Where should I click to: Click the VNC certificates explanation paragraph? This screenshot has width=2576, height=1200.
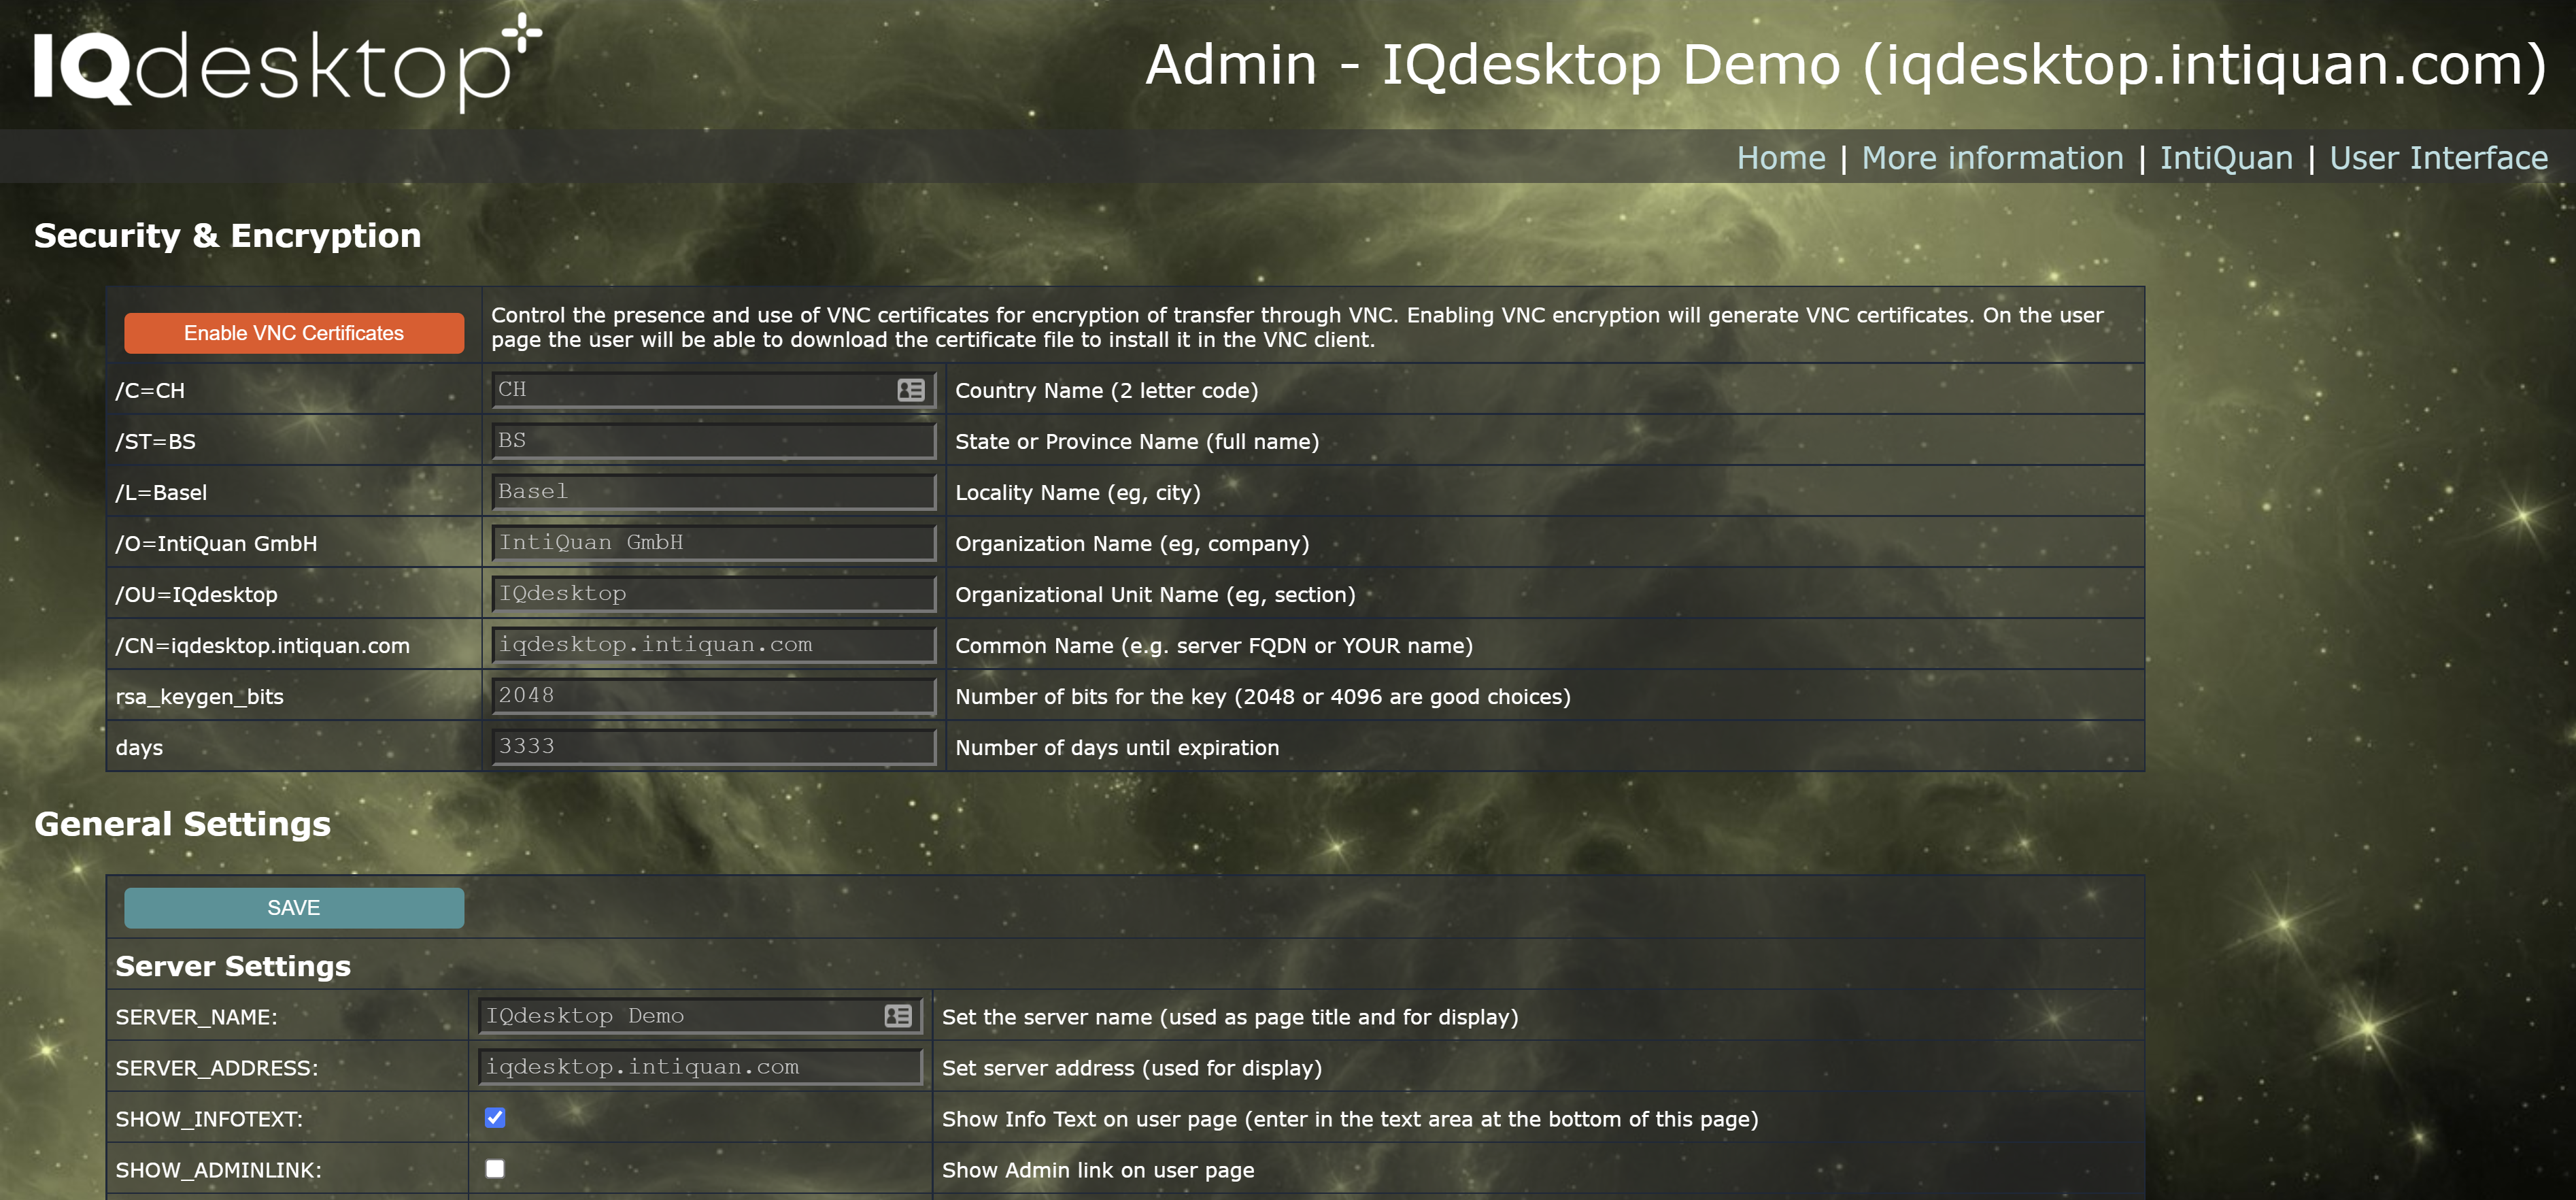pos(1297,327)
